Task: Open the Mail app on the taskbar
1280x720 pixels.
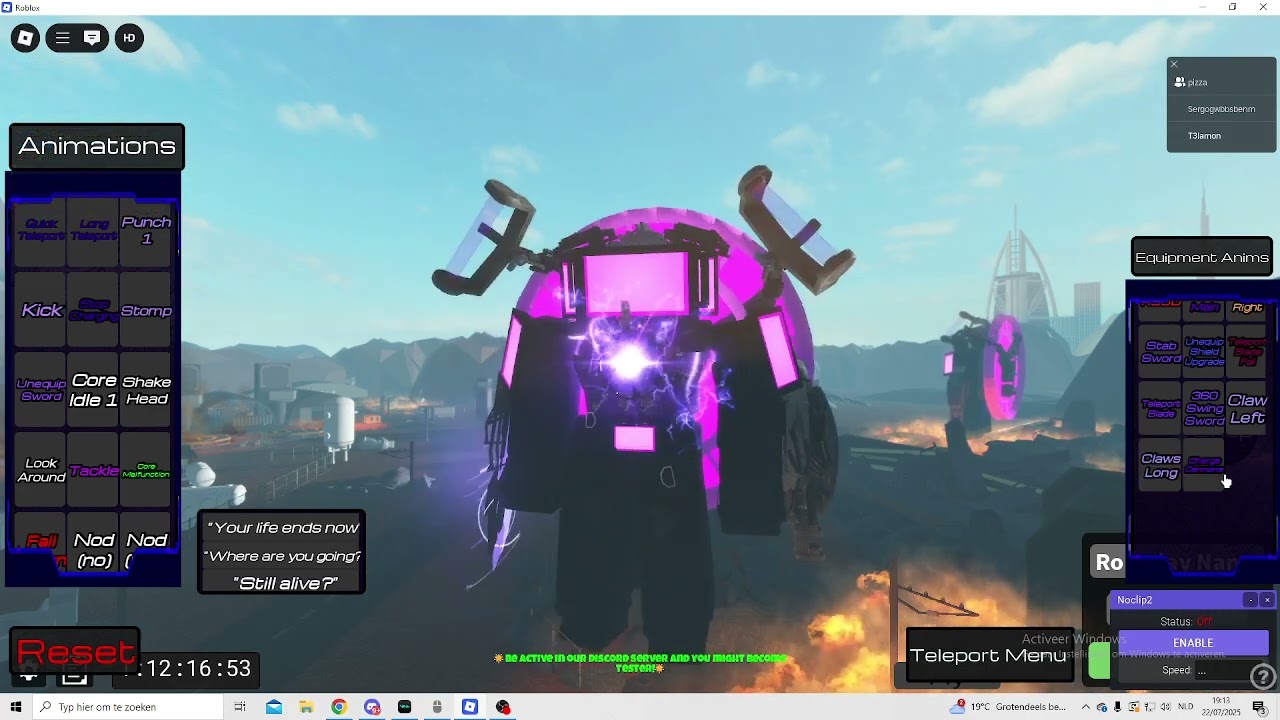Action: point(274,707)
